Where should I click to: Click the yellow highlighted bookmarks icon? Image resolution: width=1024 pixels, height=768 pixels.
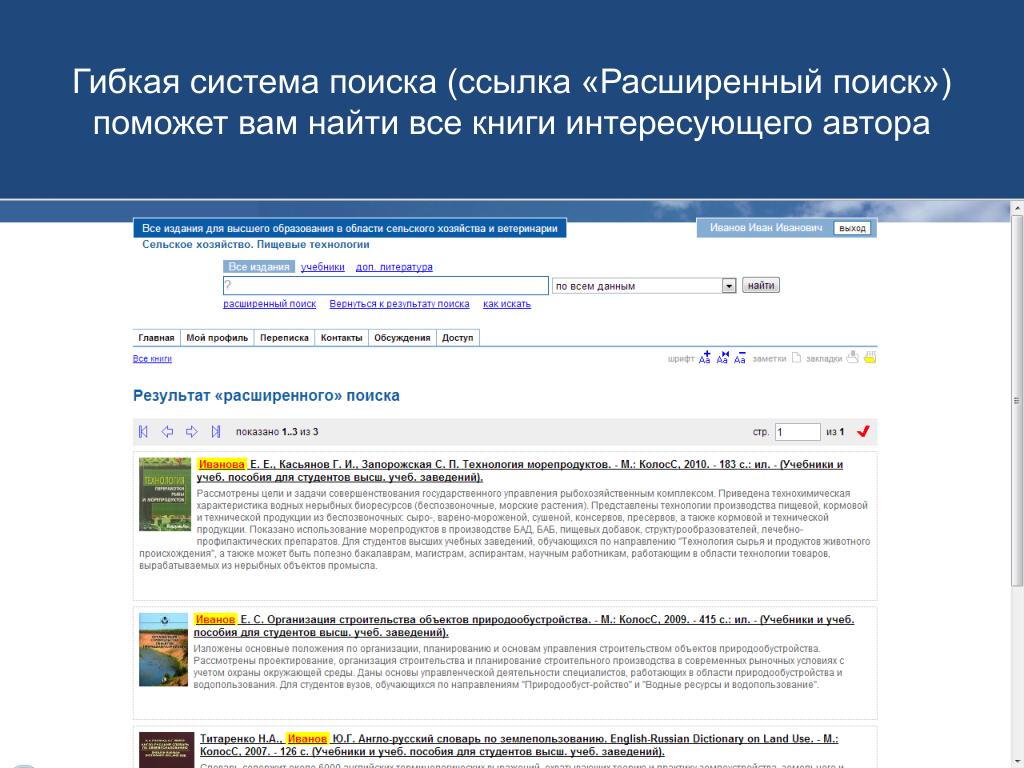click(870, 357)
